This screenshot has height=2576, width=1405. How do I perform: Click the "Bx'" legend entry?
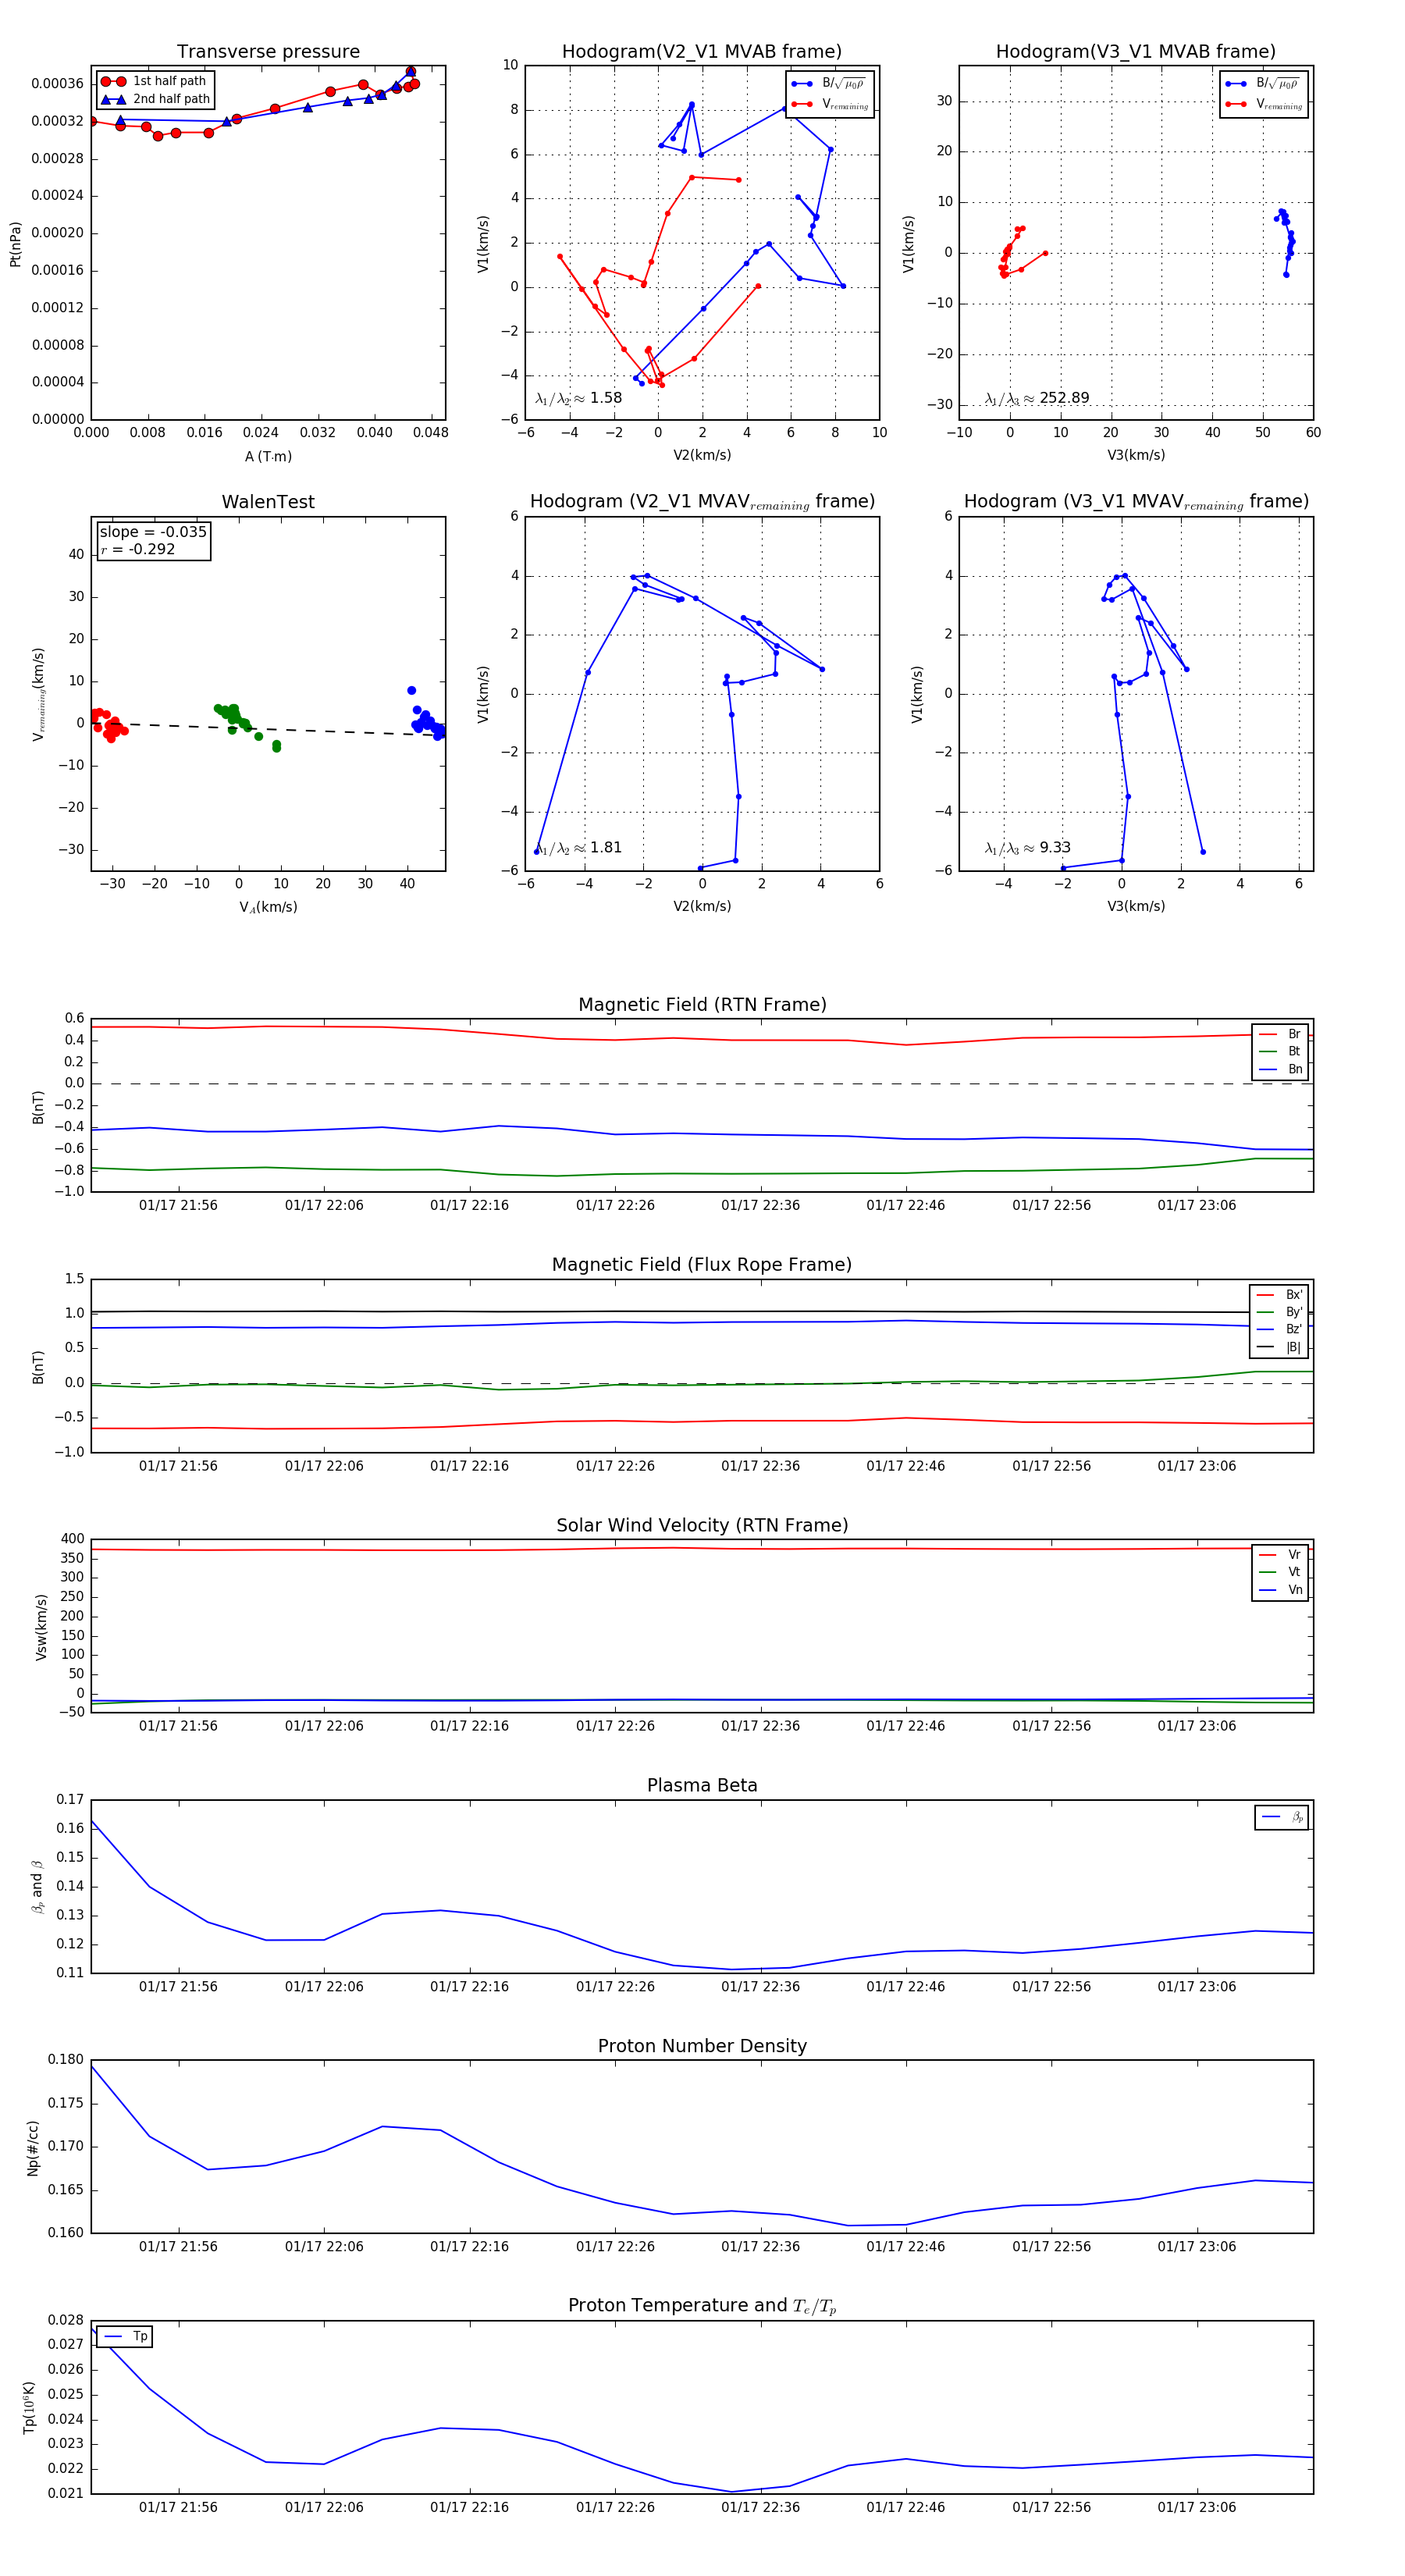tap(1279, 1295)
